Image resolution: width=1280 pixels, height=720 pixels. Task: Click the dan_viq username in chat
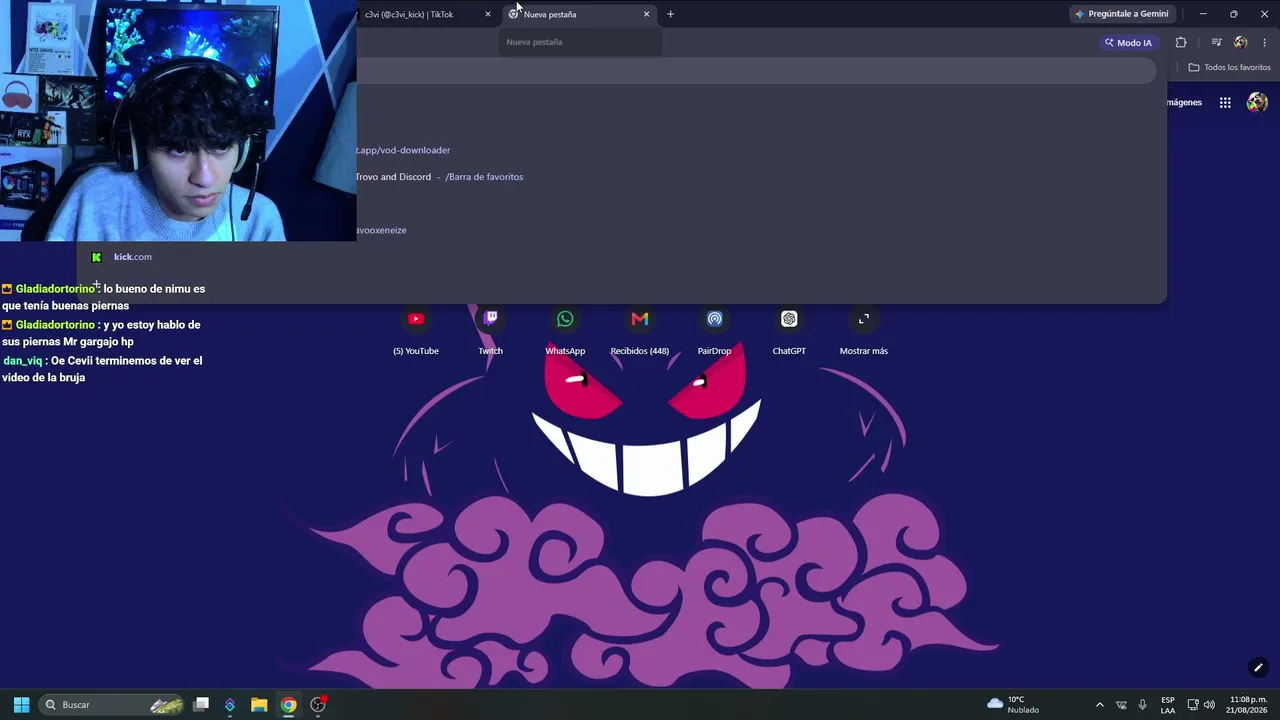coord(23,361)
